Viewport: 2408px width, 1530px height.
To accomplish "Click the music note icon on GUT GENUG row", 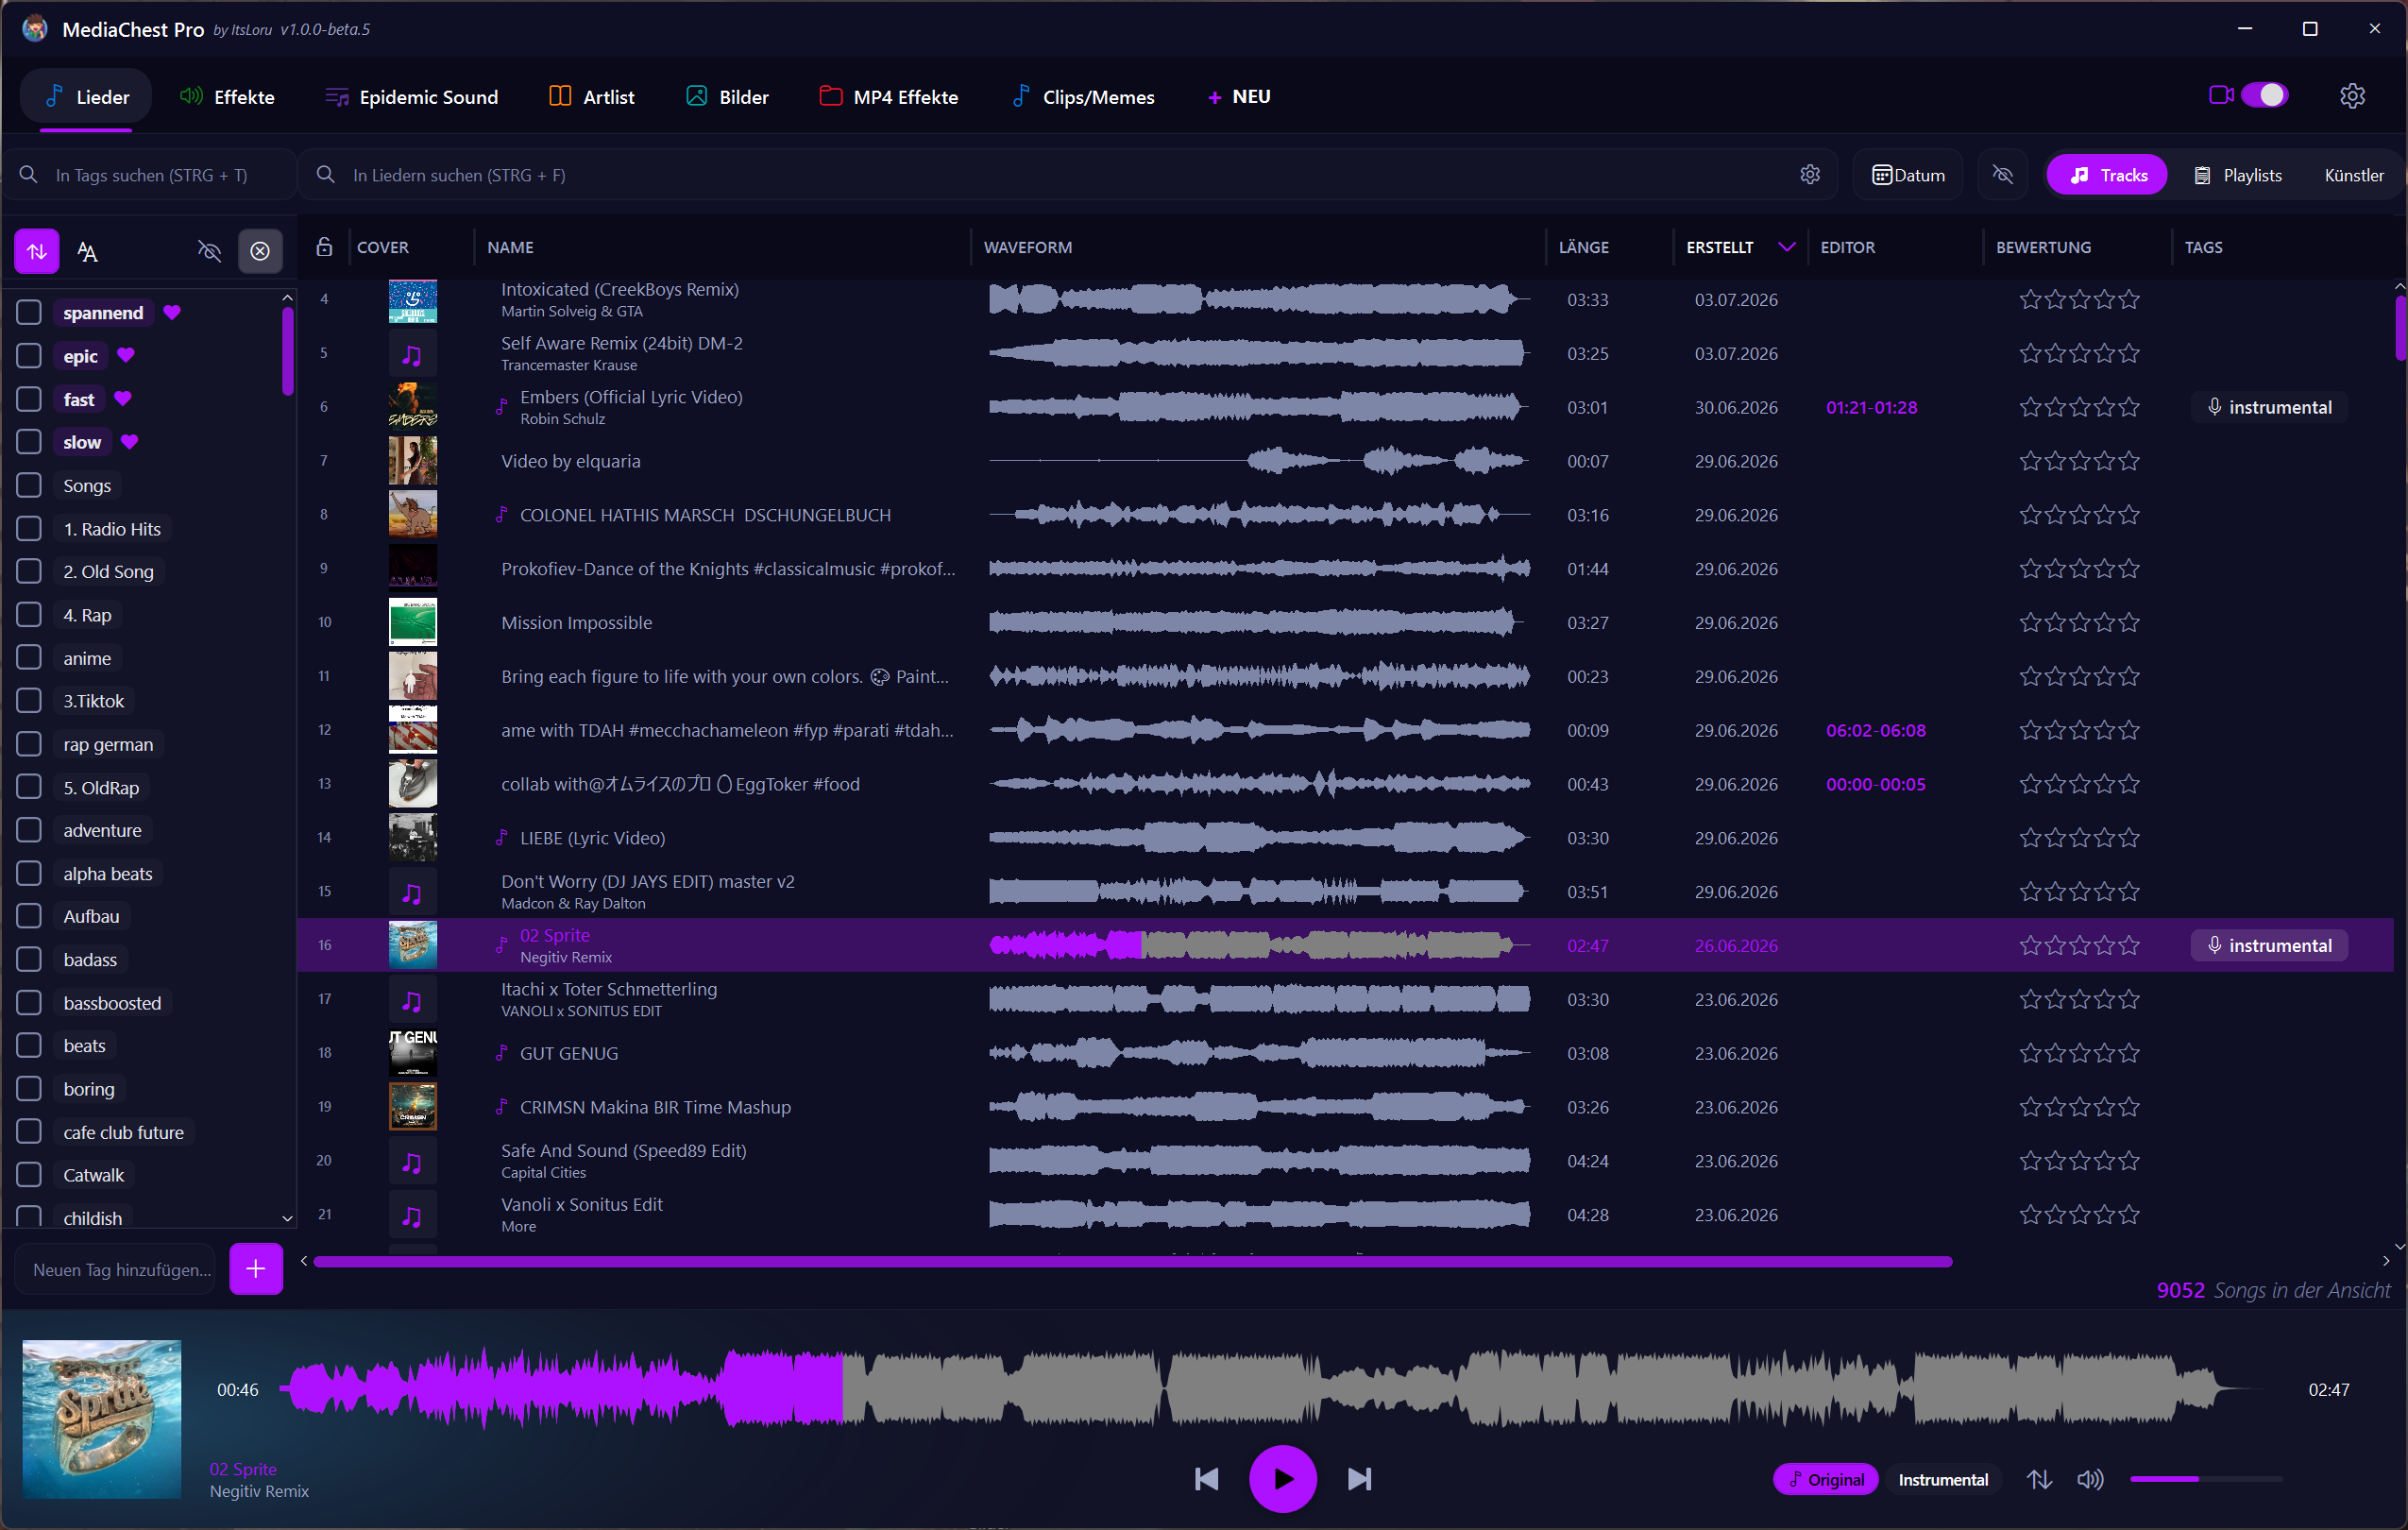I will tap(501, 1053).
